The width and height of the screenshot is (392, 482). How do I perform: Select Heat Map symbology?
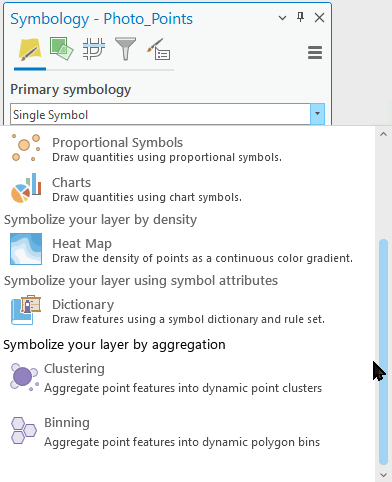(187, 250)
